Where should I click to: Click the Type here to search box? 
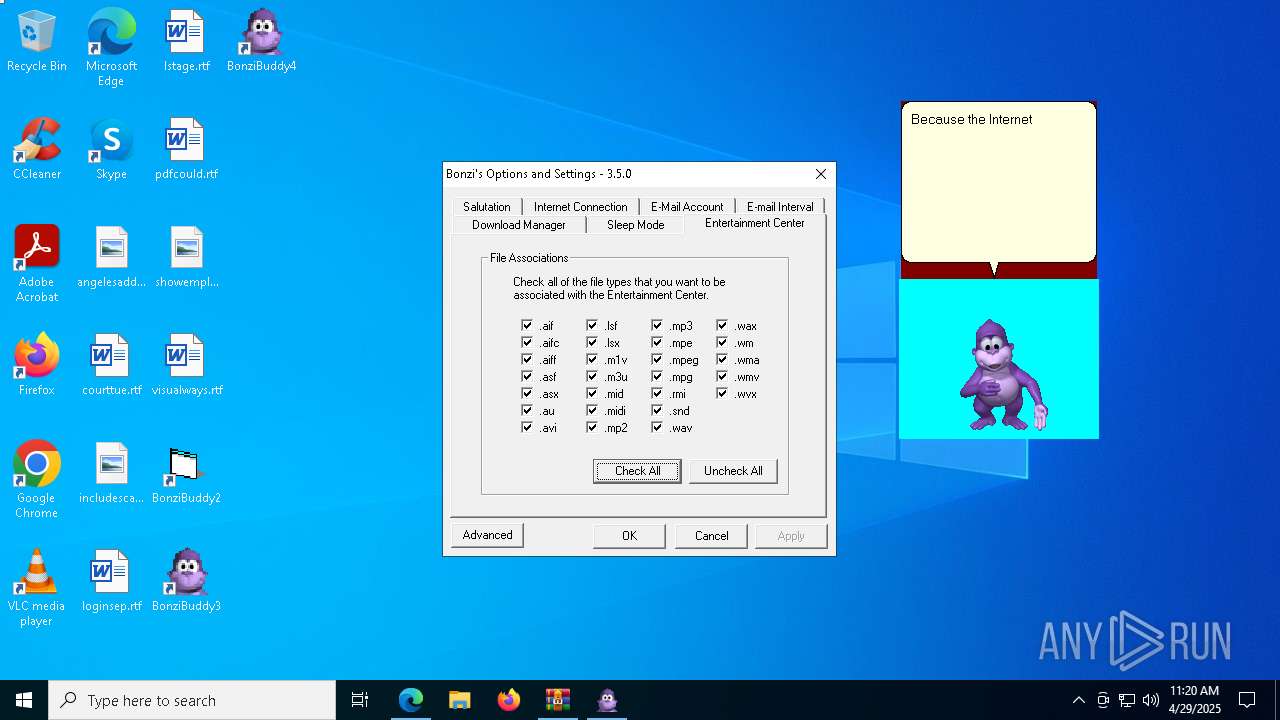pyautogui.click(x=192, y=700)
